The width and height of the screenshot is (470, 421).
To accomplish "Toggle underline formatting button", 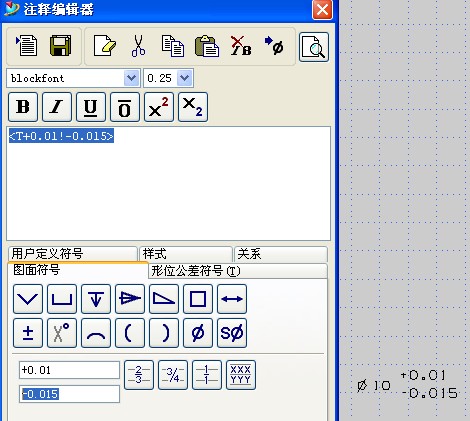I will click(91, 107).
